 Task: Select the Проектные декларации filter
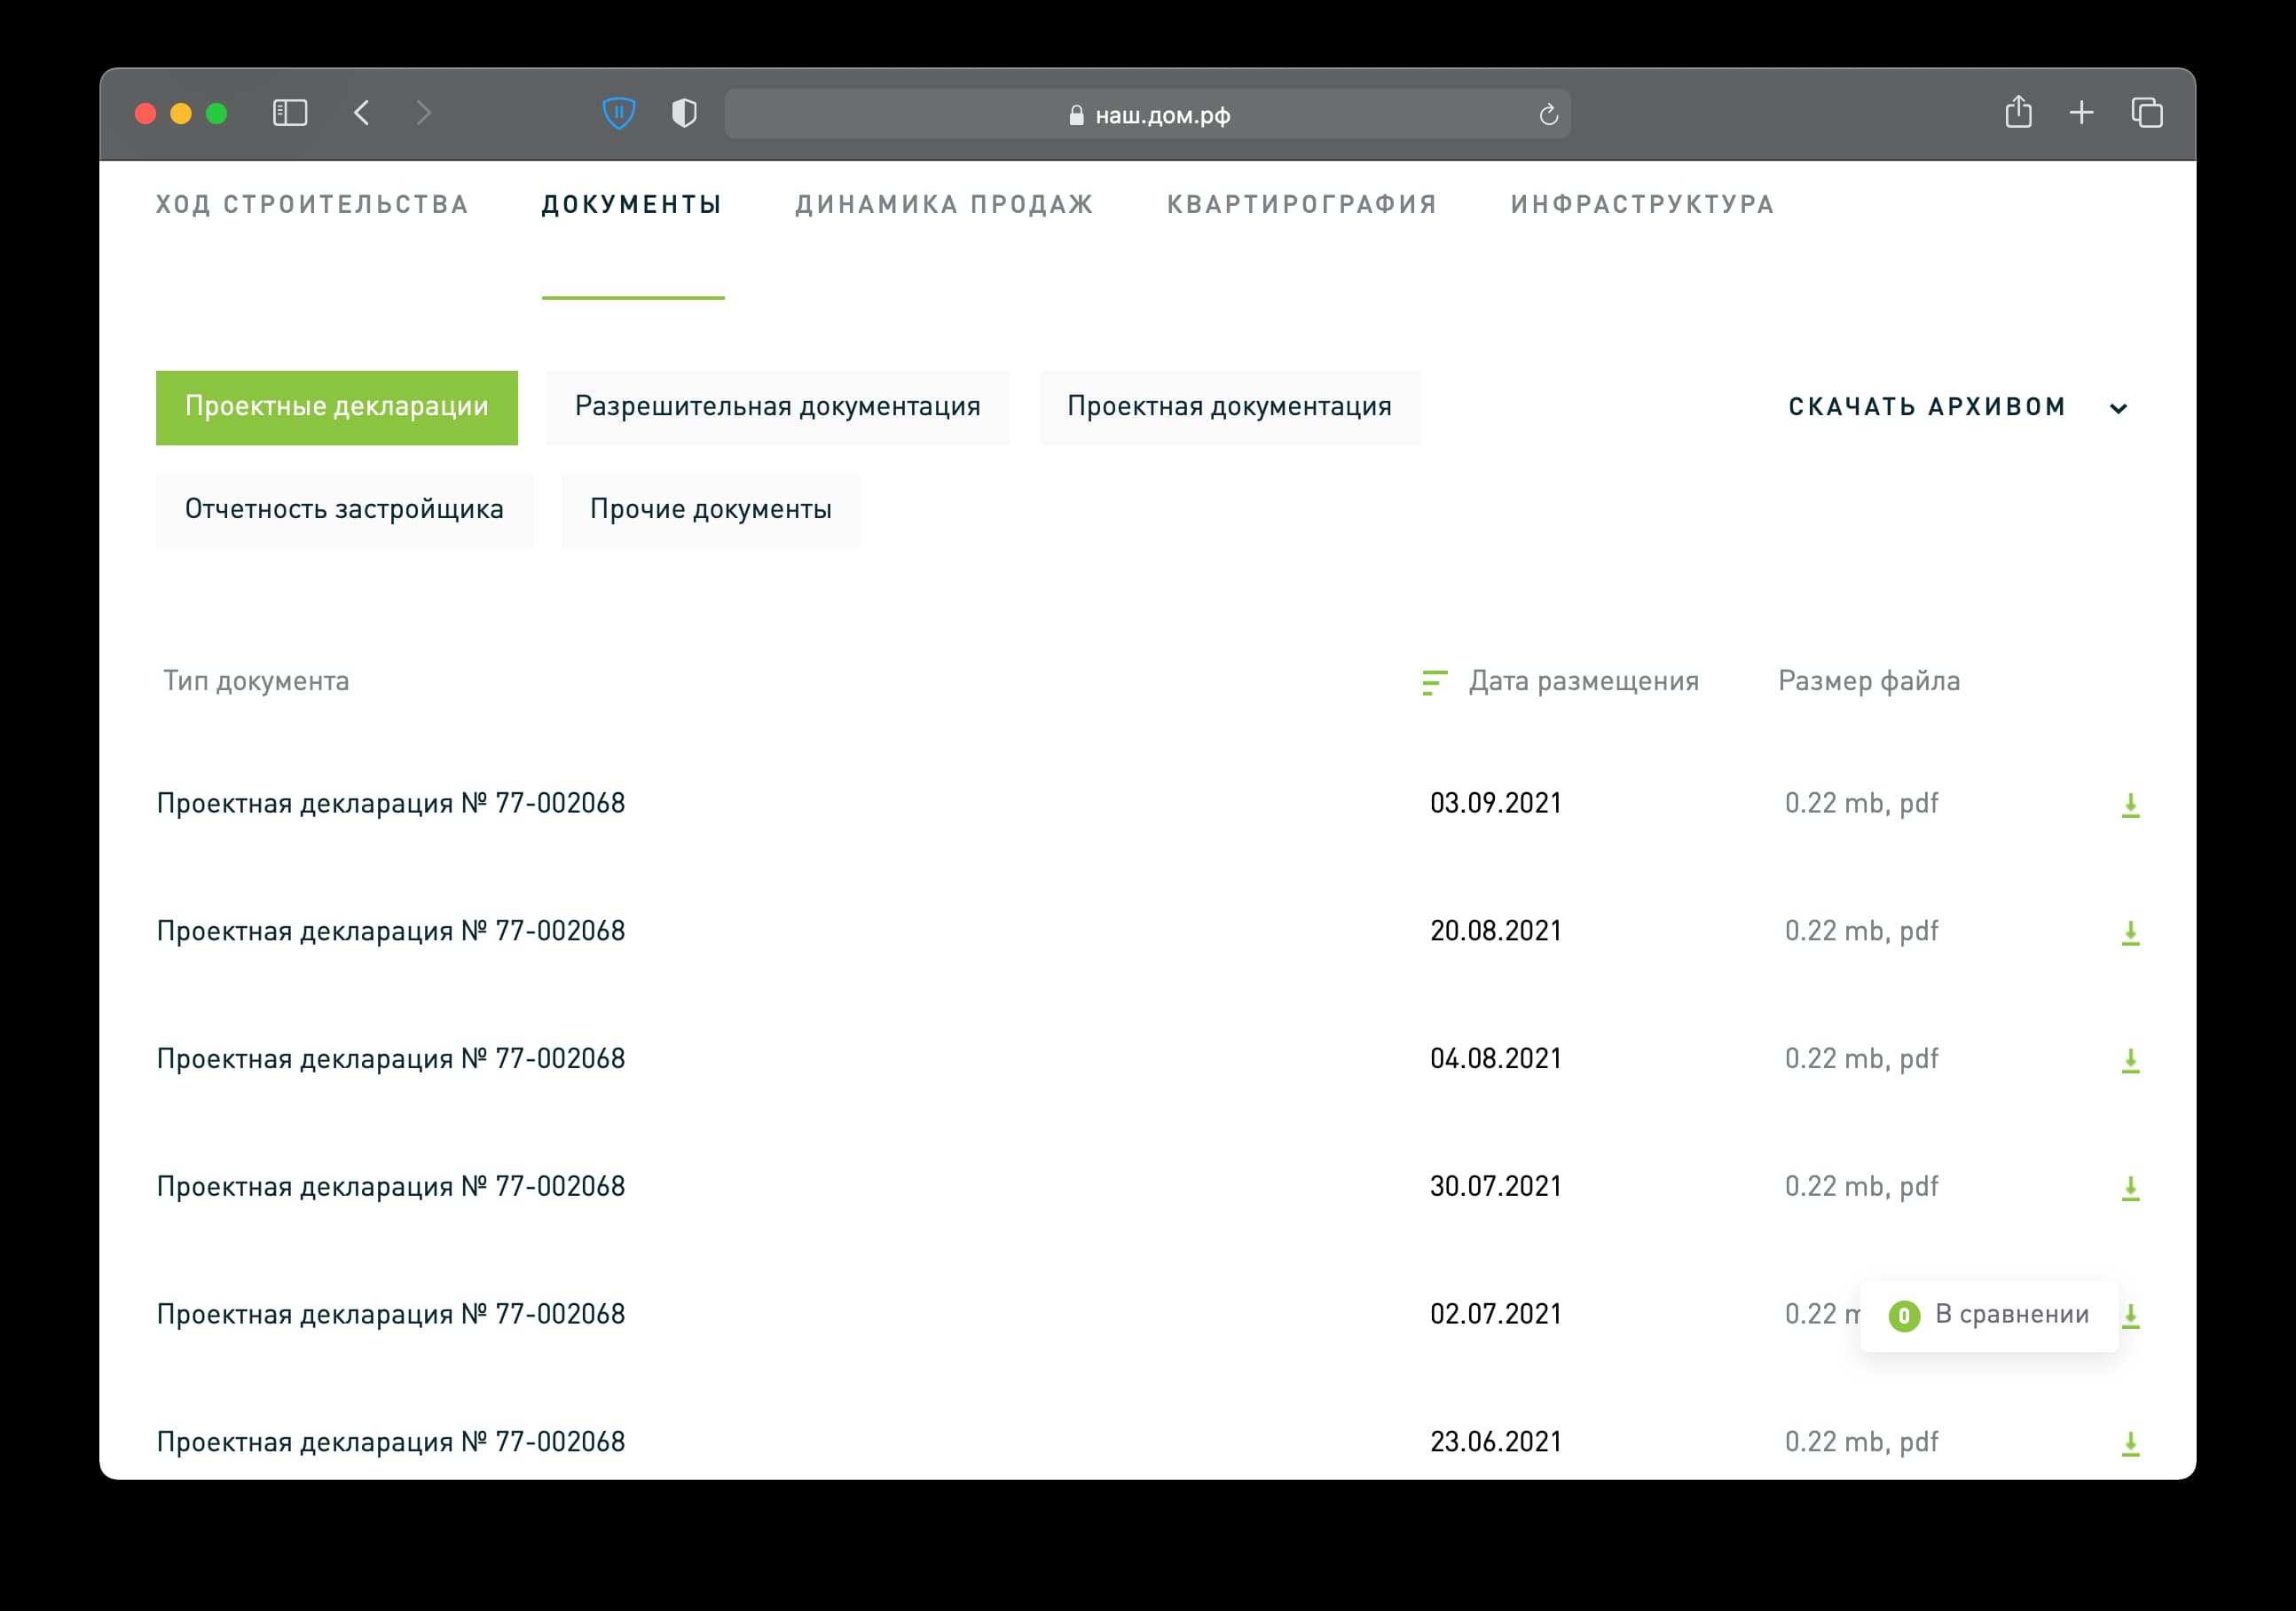point(337,408)
